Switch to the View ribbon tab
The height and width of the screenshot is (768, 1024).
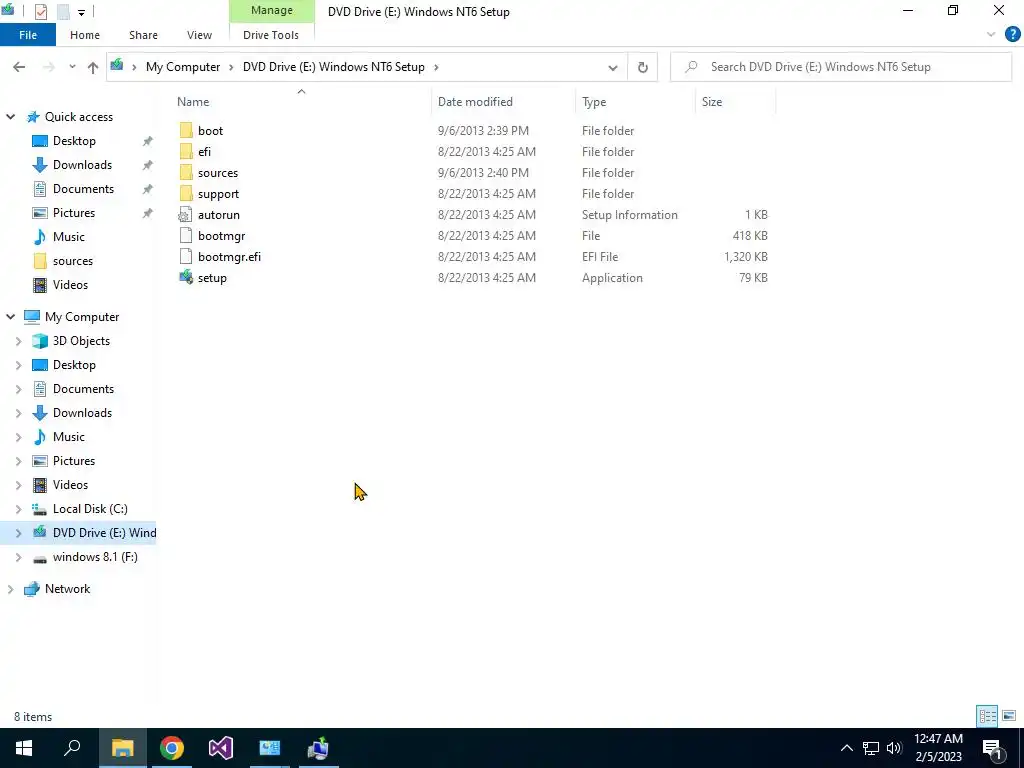199,35
